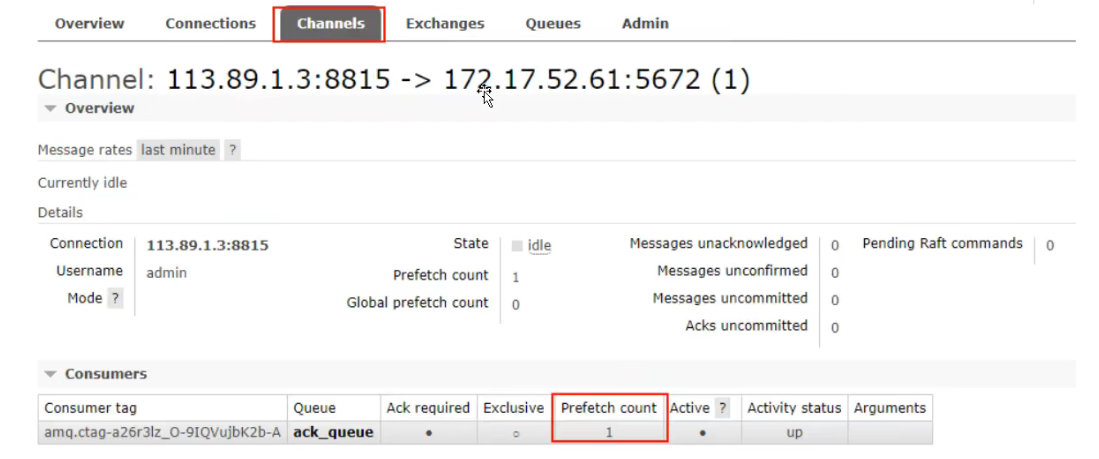Open the Admin tab
Image resolution: width=1099 pixels, height=459 pixels.
(645, 24)
